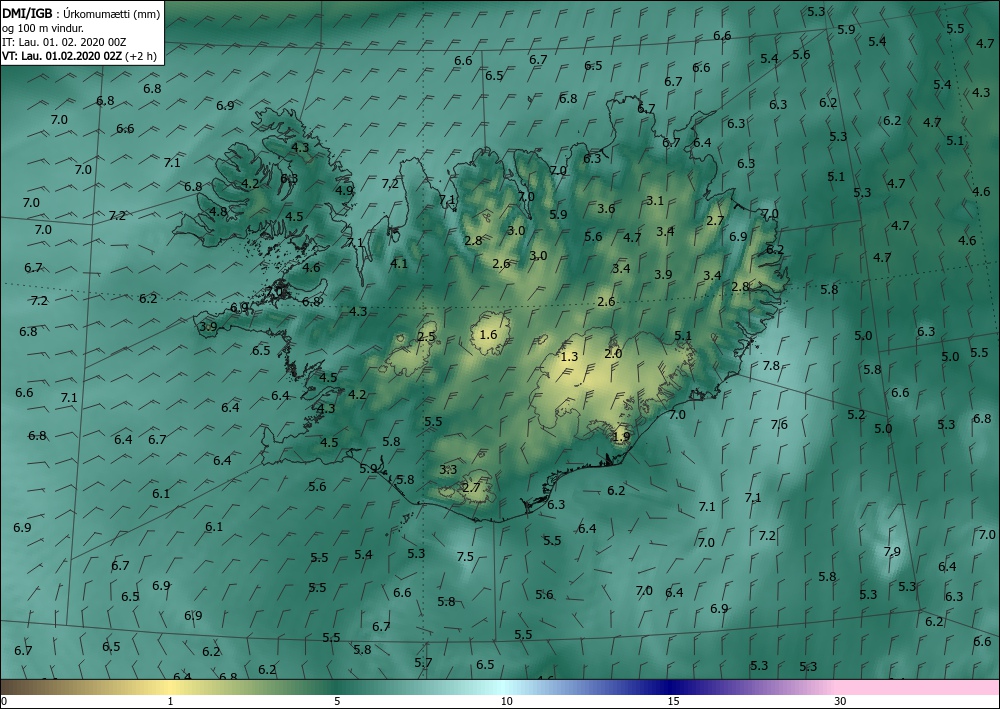Click the pale cyan color bar segment near label 10
1000x709 pixels.
tap(504, 687)
